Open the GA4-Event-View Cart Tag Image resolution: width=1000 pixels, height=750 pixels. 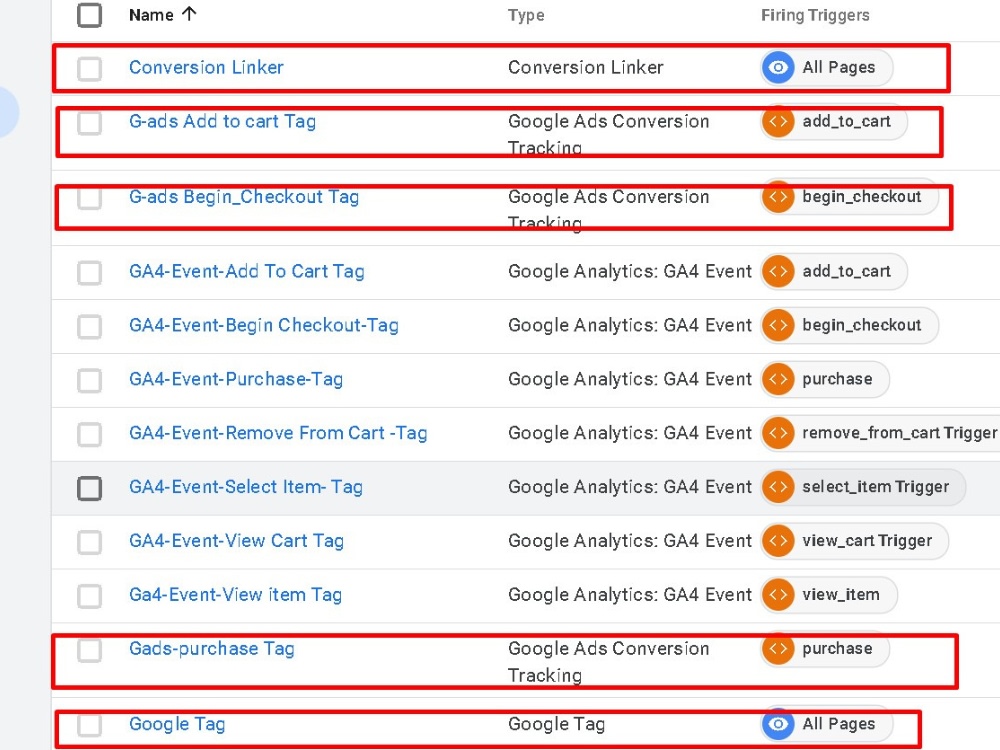click(236, 541)
